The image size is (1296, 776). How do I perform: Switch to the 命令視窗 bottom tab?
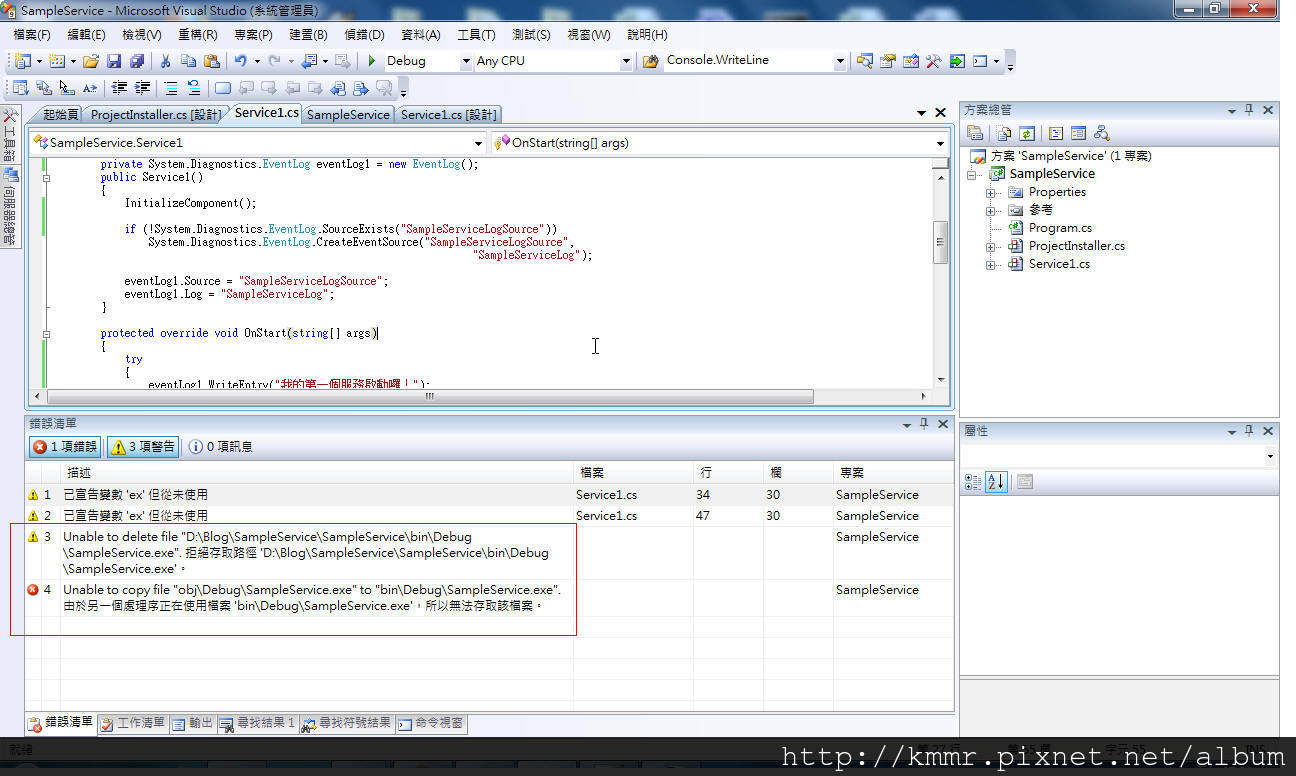[x=431, y=723]
